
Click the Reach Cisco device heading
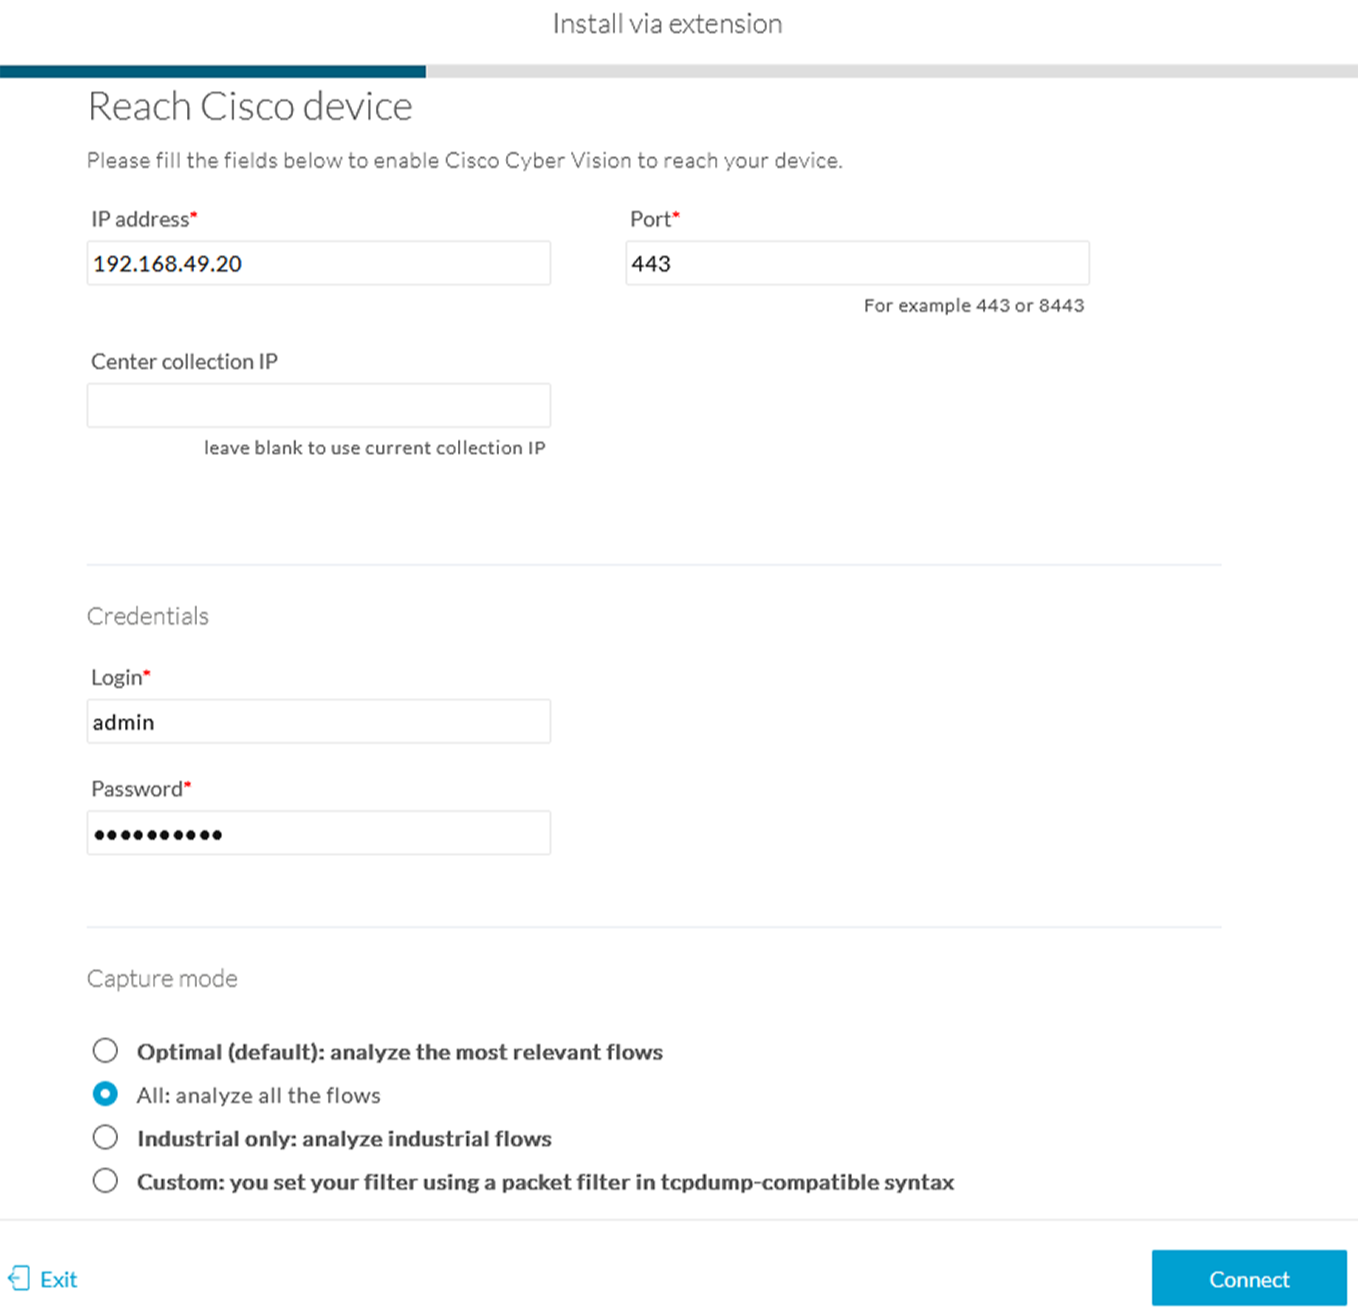[250, 106]
